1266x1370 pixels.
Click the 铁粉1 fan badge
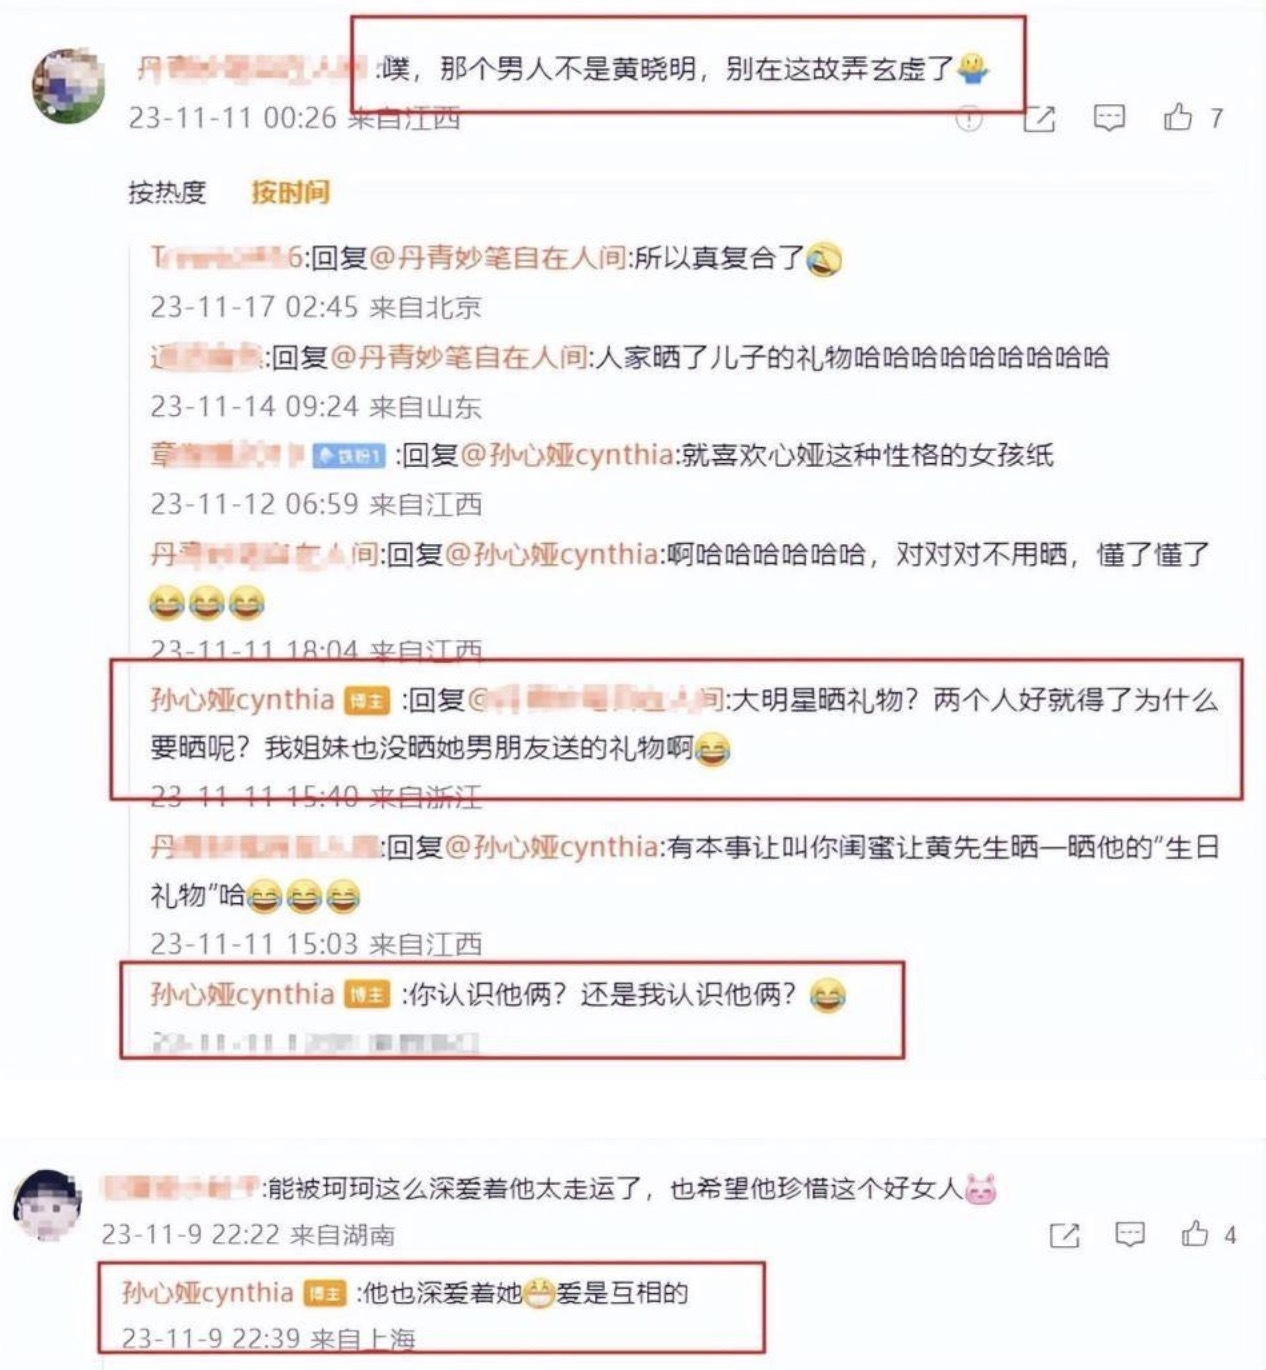click(349, 456)
